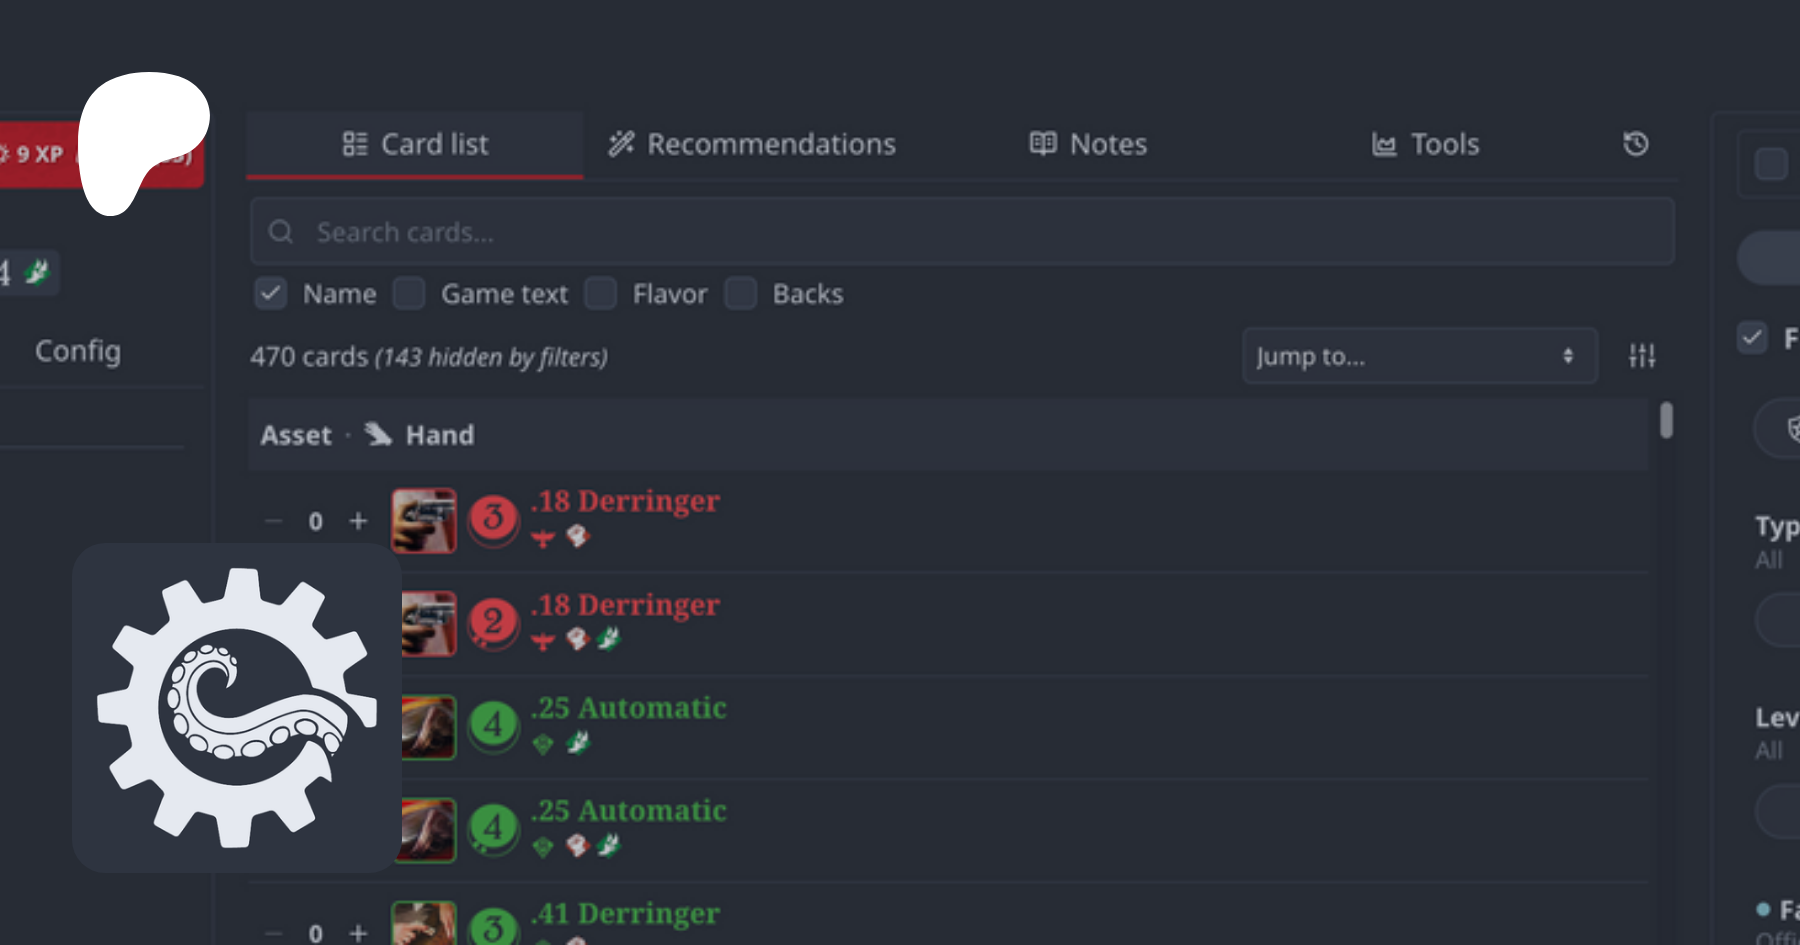This screenshot has height=945, width=1800.
Task: Toggle the Backs checkbox
Action: 740,294
